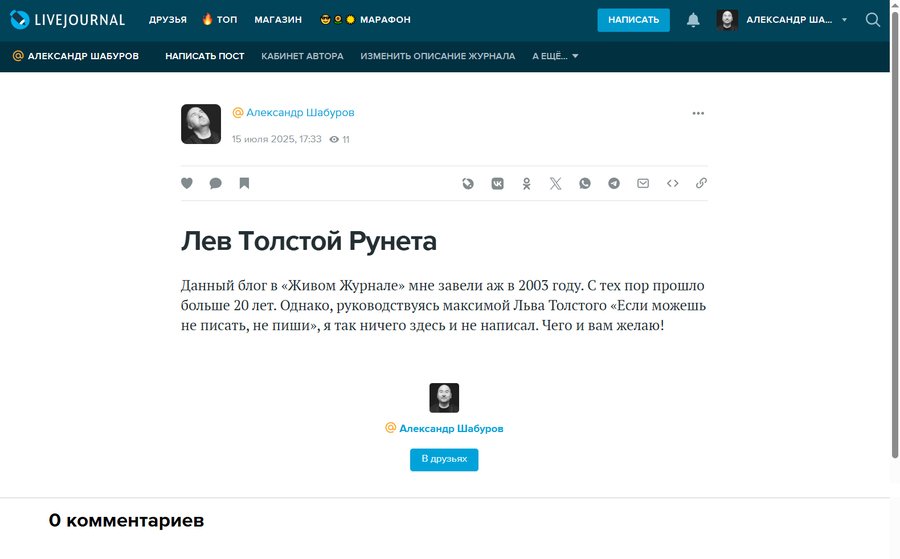Image resolution: width=900 pixels, height=559 pixels.
Task: Open МАГАЗИН in top navigation
Action: point(278,20)
